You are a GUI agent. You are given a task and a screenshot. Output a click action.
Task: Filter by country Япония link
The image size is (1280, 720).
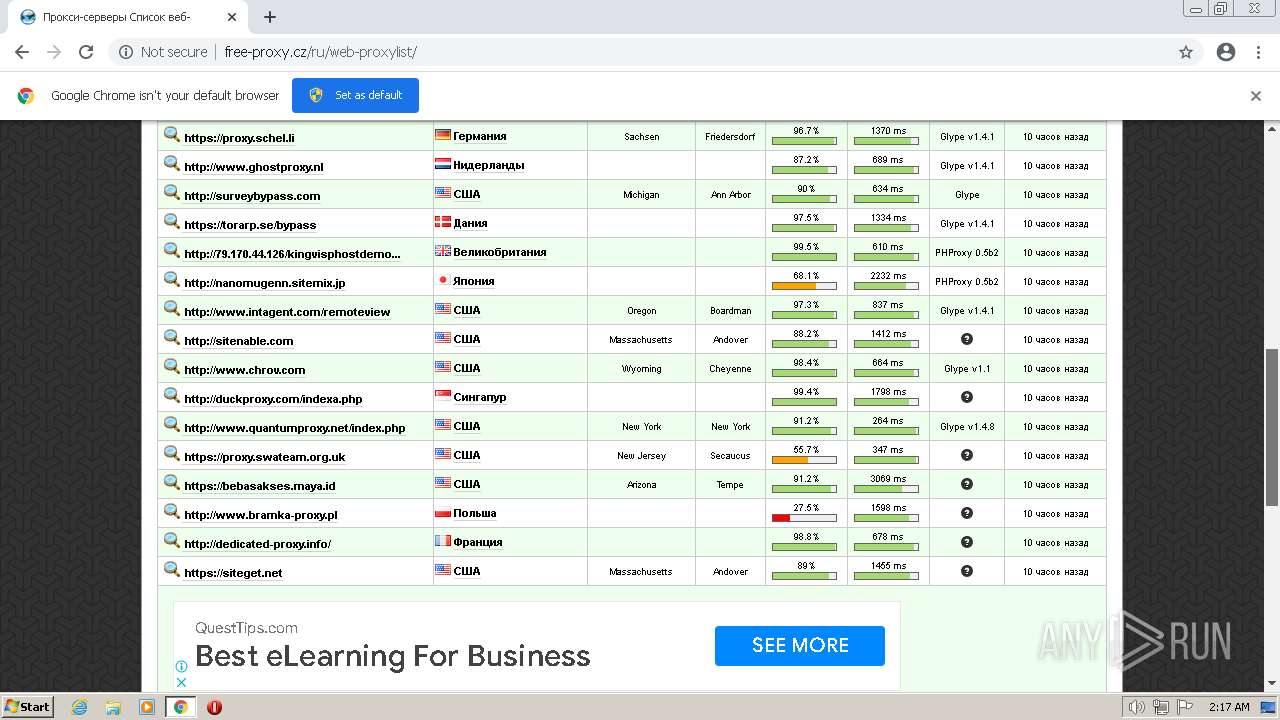point(473,281)
